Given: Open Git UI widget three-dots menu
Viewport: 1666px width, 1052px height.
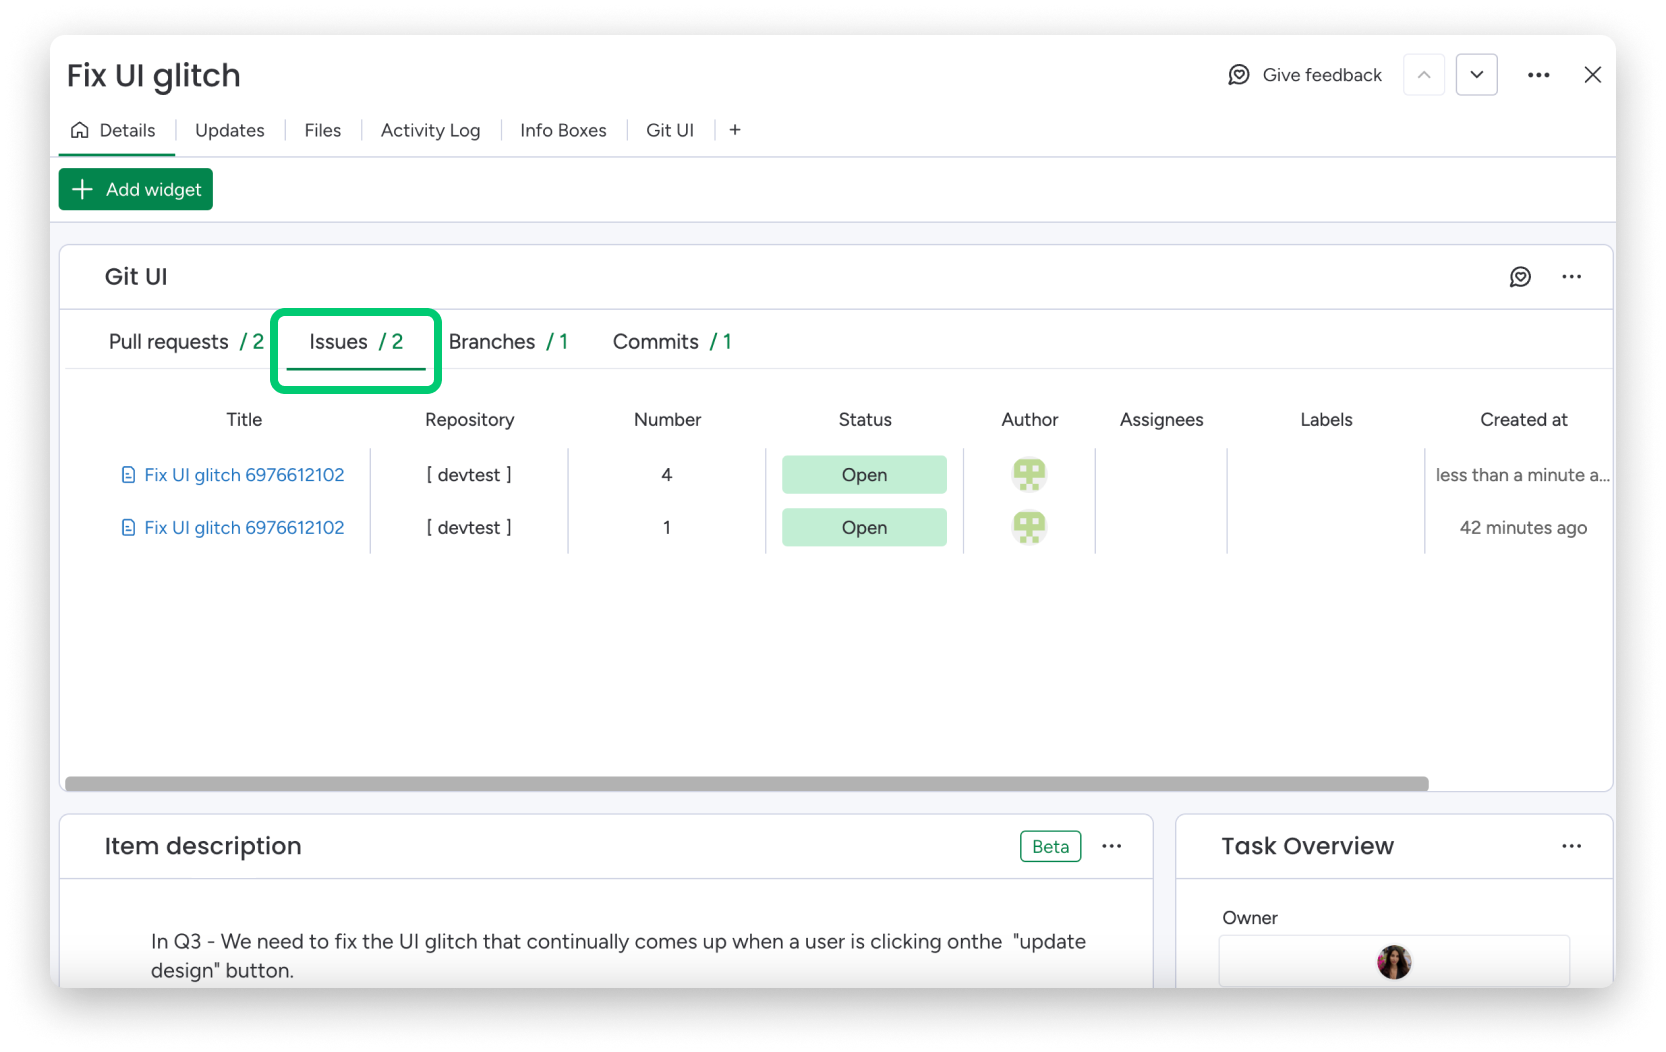Looking at the screenshot, I should [x=1571, y=277].
